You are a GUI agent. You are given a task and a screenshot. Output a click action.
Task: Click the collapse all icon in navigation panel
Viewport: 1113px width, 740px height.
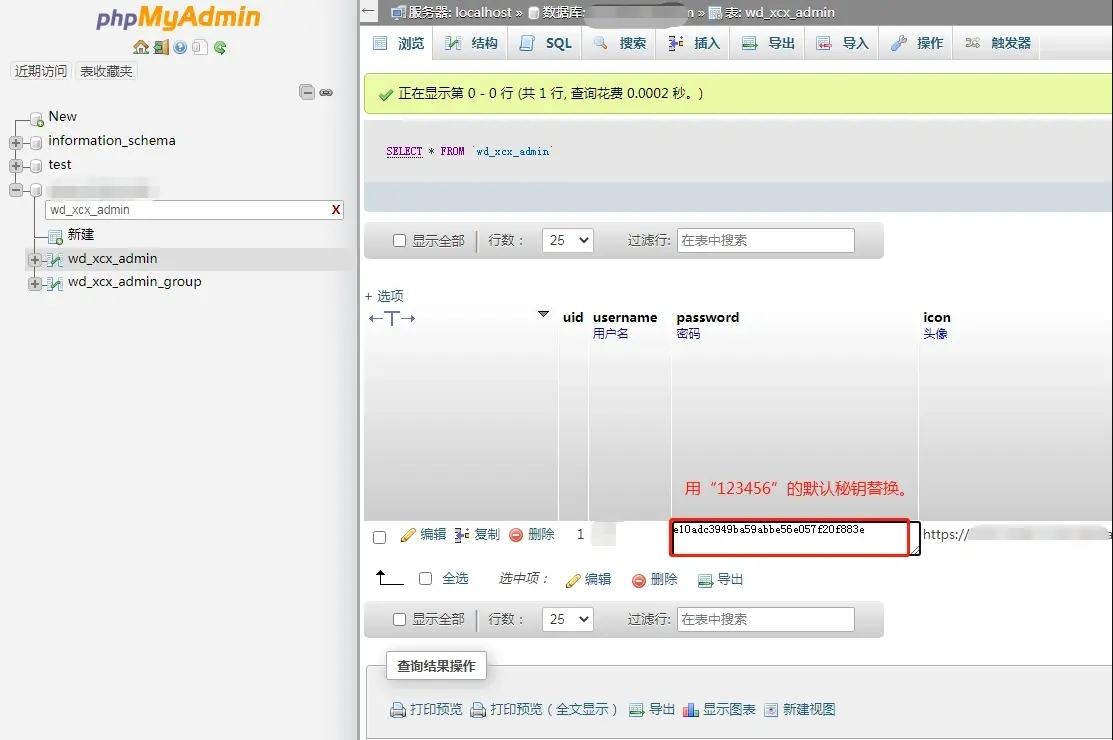coord(308,92)
